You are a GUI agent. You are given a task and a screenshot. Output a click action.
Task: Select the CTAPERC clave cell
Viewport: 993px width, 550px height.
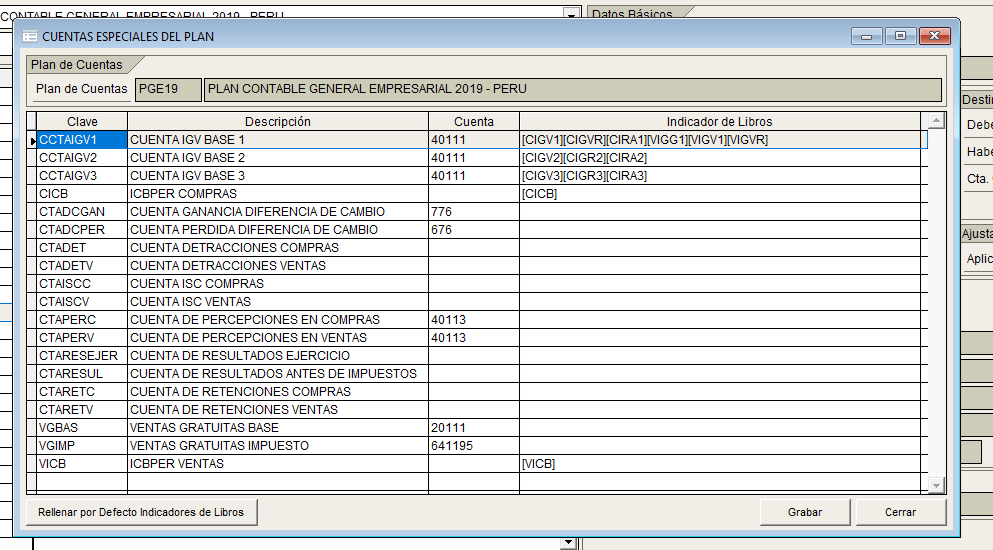82,320
